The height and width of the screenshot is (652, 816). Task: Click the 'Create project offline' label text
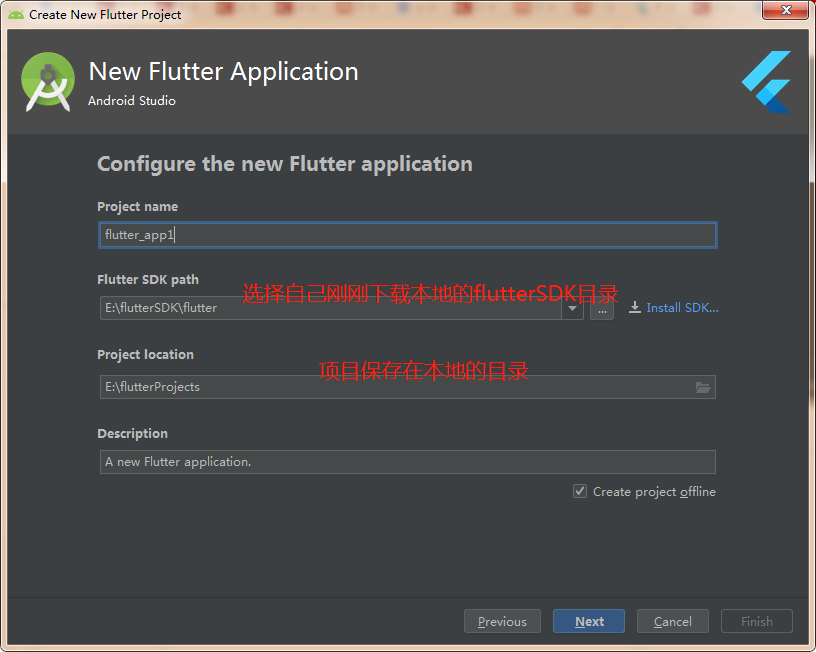click(654, 492)
